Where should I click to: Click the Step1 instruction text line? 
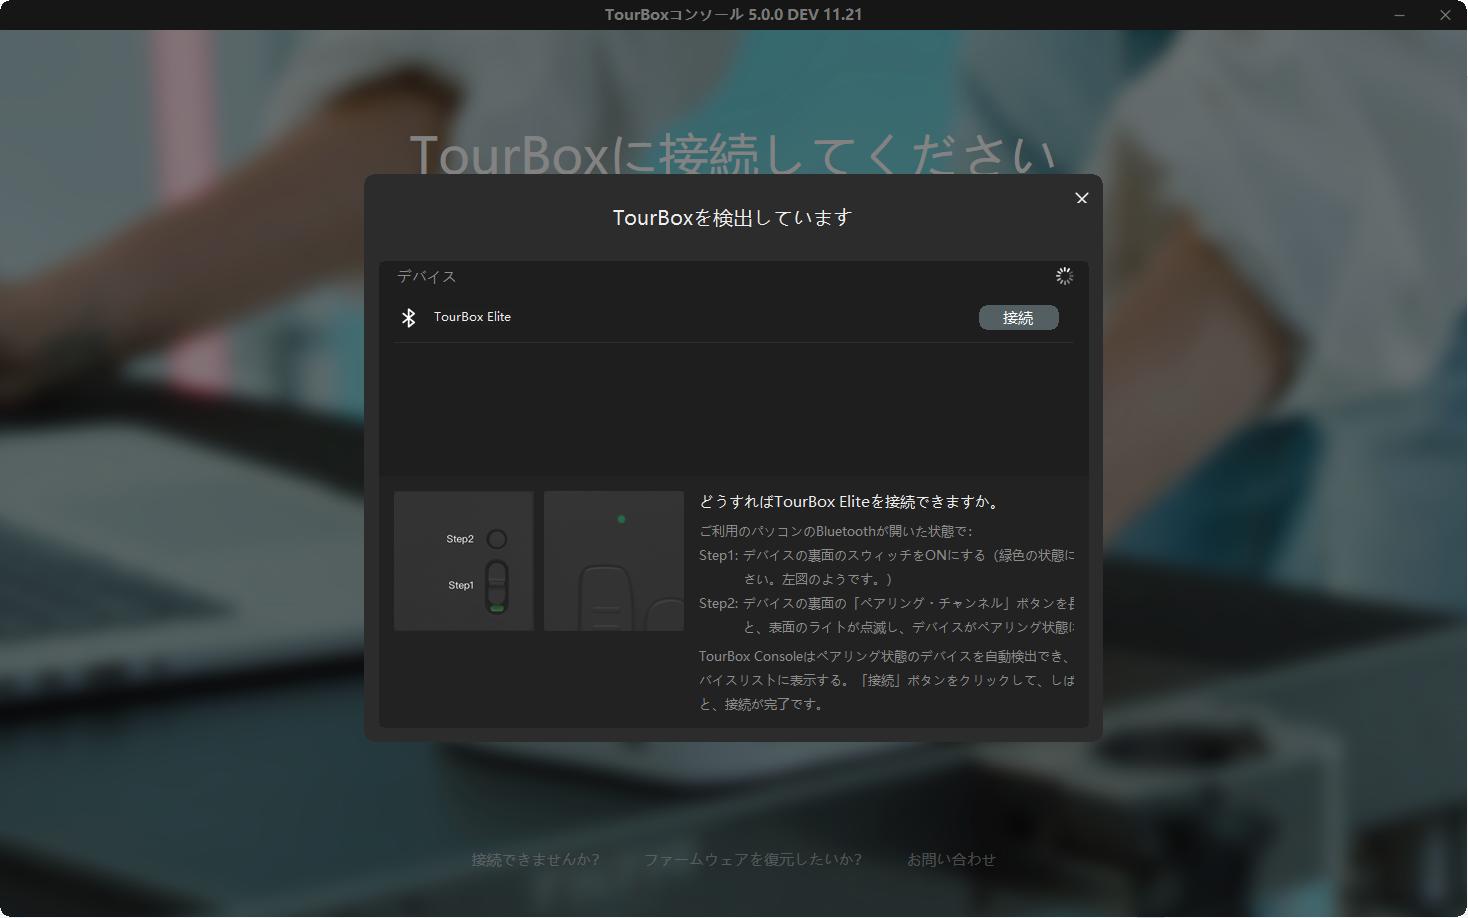(887, 555)
